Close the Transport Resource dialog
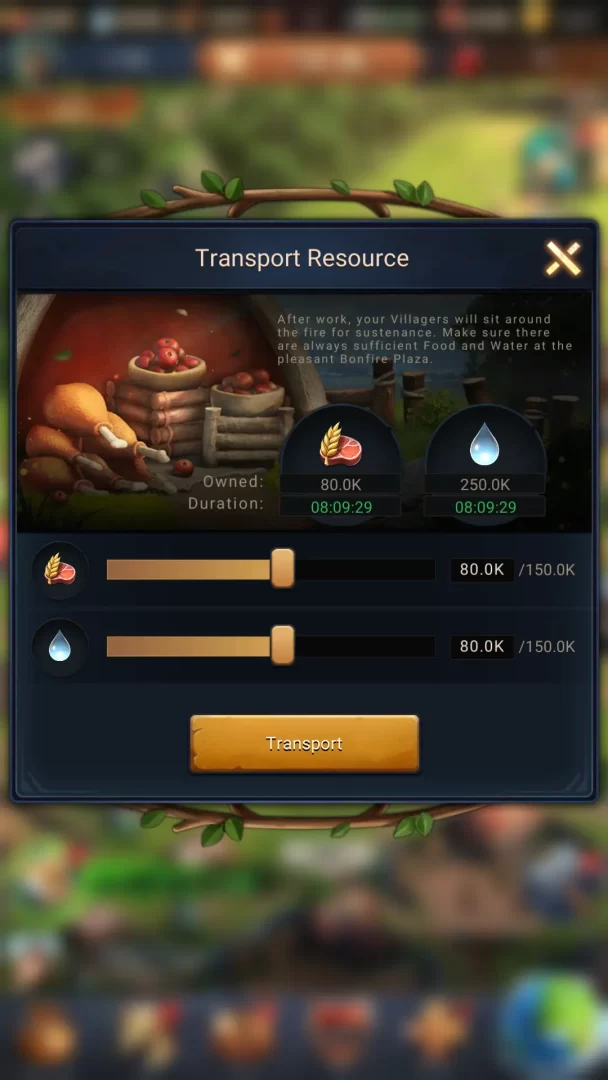 click(x=563, y=258)
